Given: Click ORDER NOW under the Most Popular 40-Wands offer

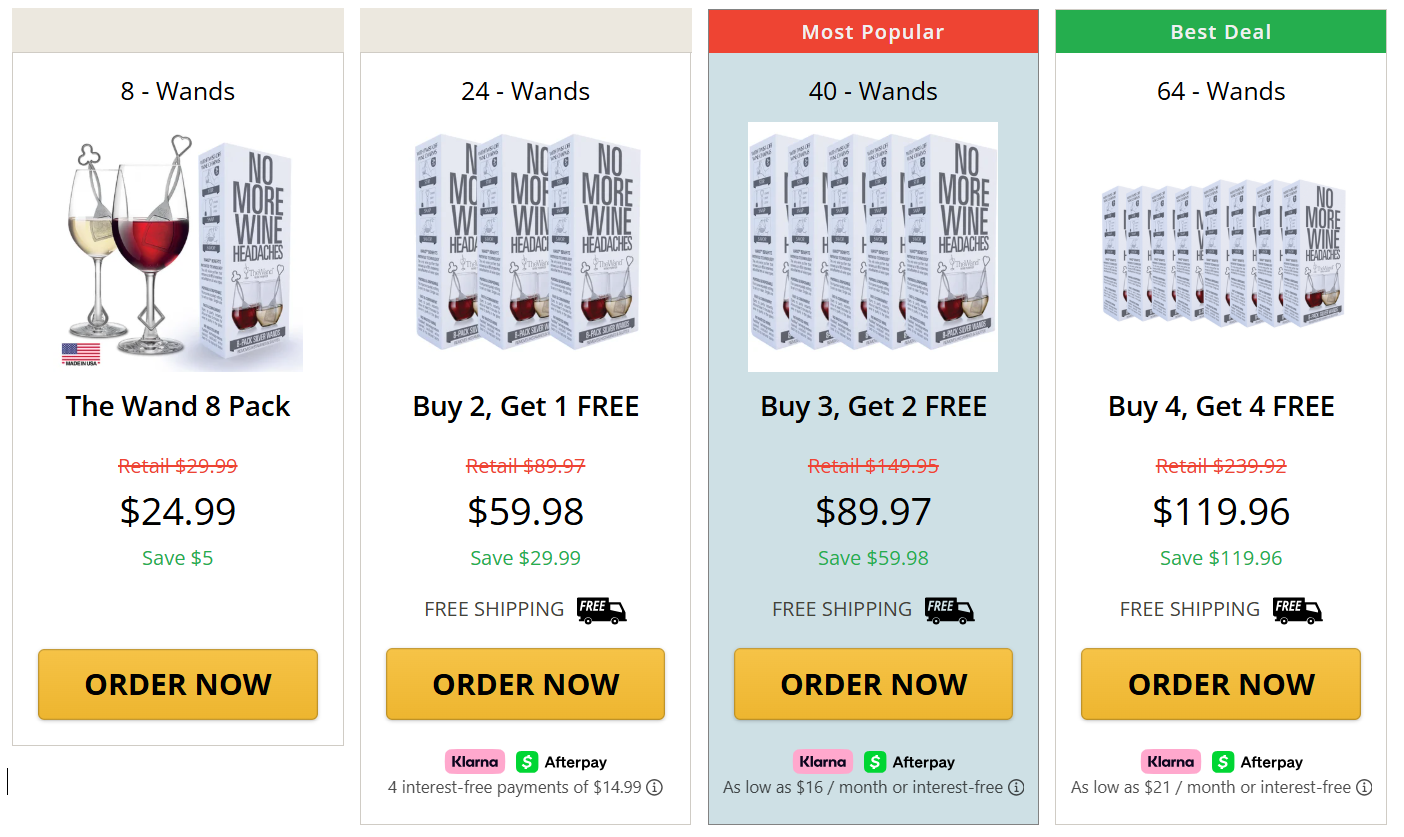Looking at the screenshot, I should pos(872,684).
